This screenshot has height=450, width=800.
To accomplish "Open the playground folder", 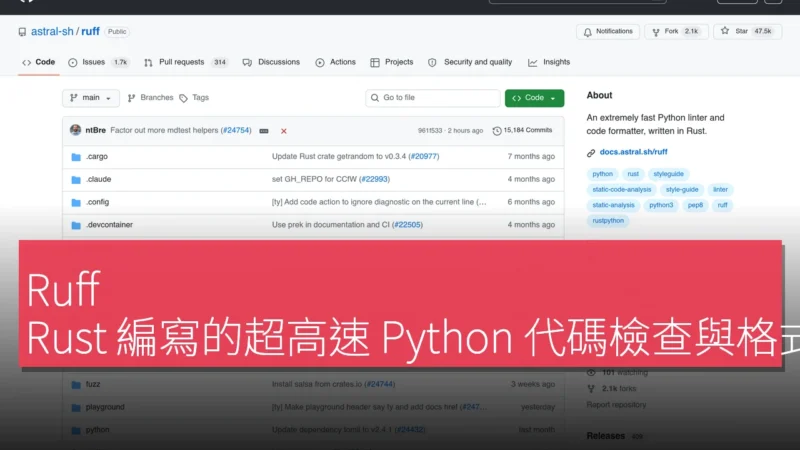I will [105, 407].
